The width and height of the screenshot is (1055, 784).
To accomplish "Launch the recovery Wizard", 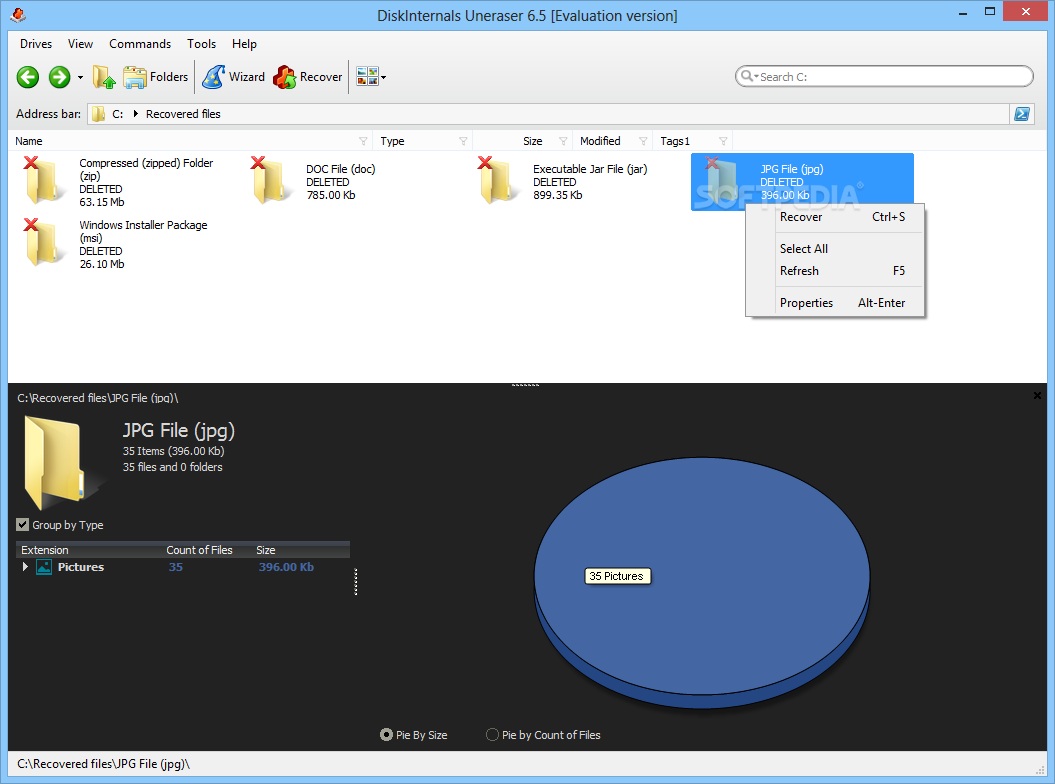I will 233,77.
